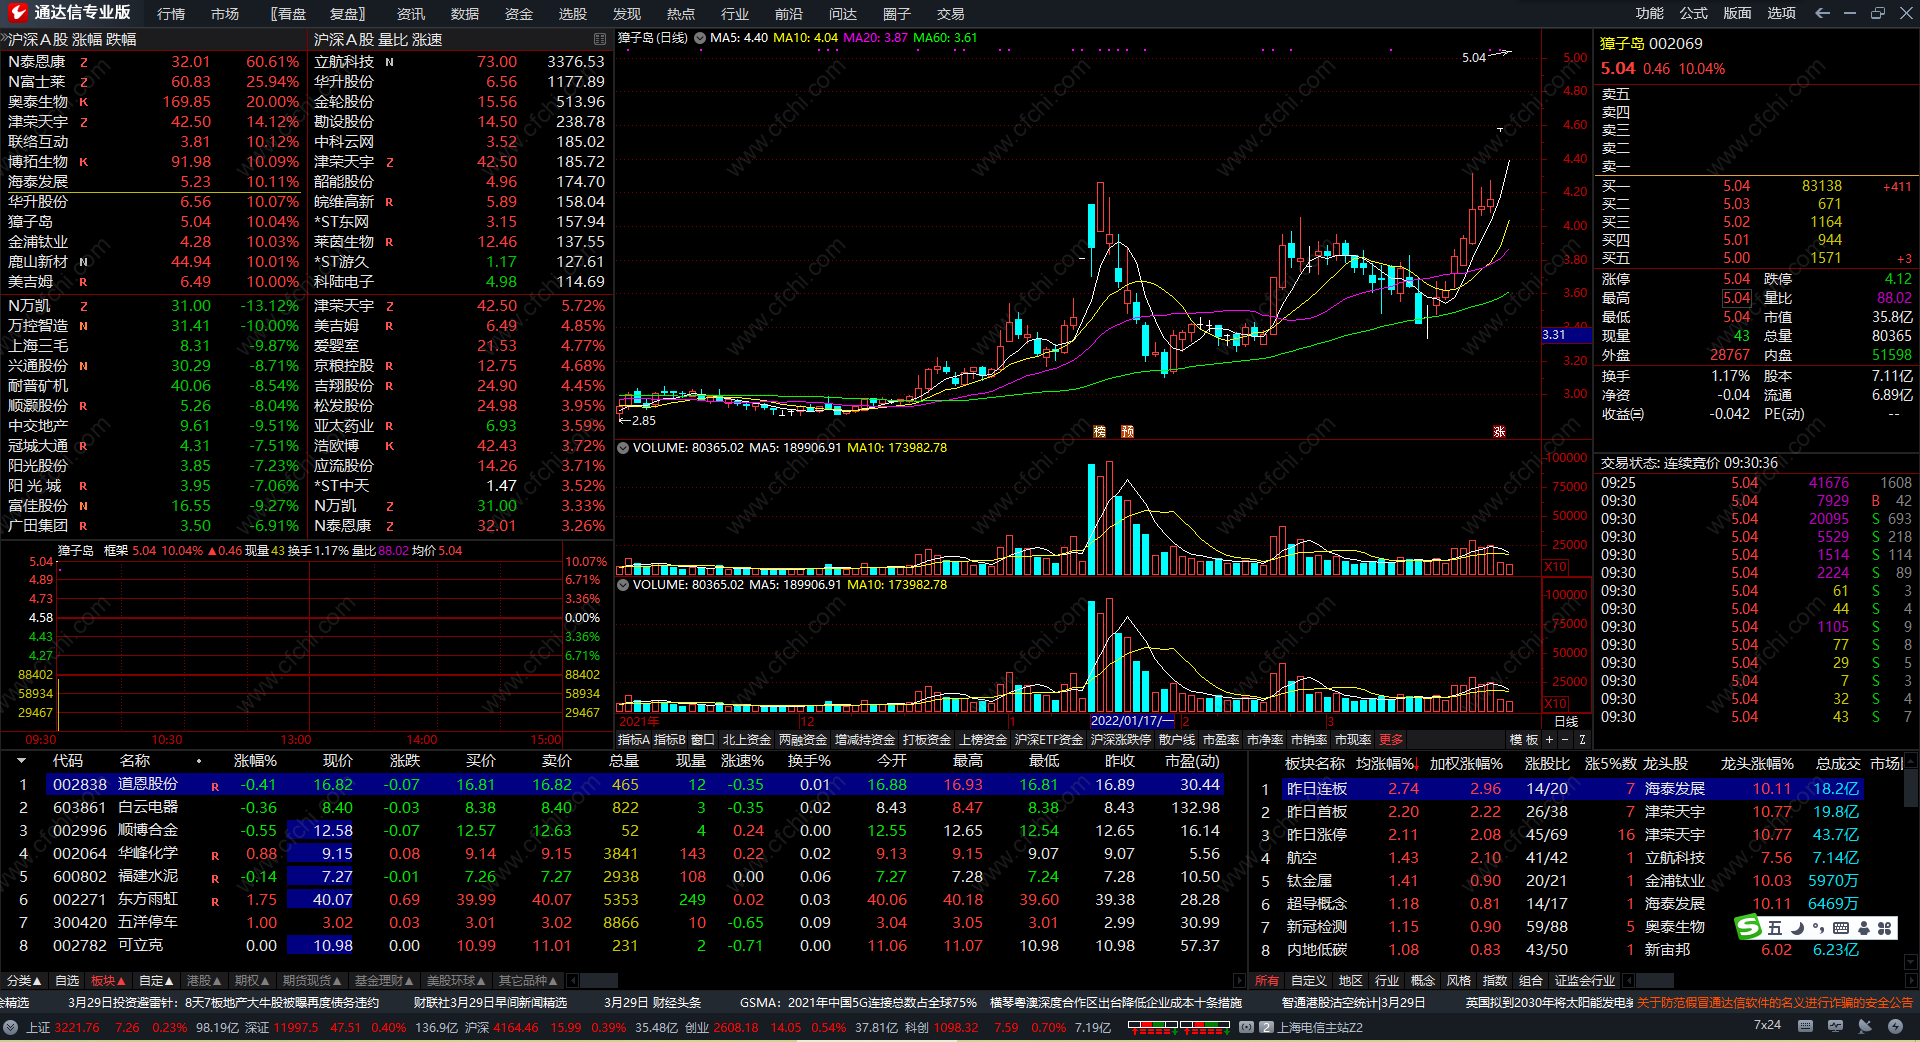Open the 交易 menu
Screen dimensions: 1920x1042
coord(951,14)
